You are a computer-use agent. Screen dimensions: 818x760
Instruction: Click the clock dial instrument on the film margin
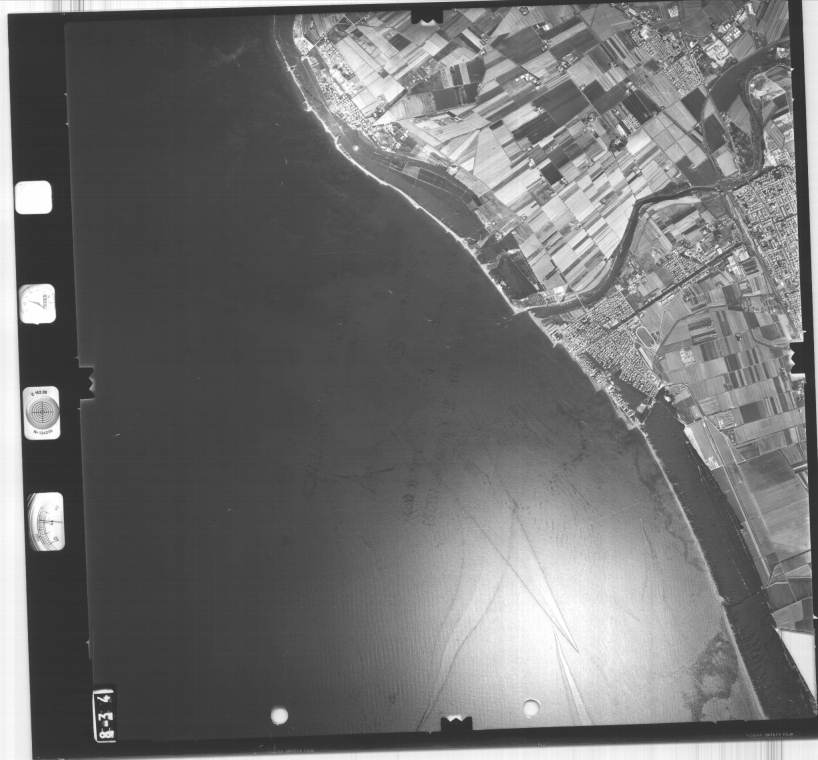pyautogui.click(x=37, y=303)
